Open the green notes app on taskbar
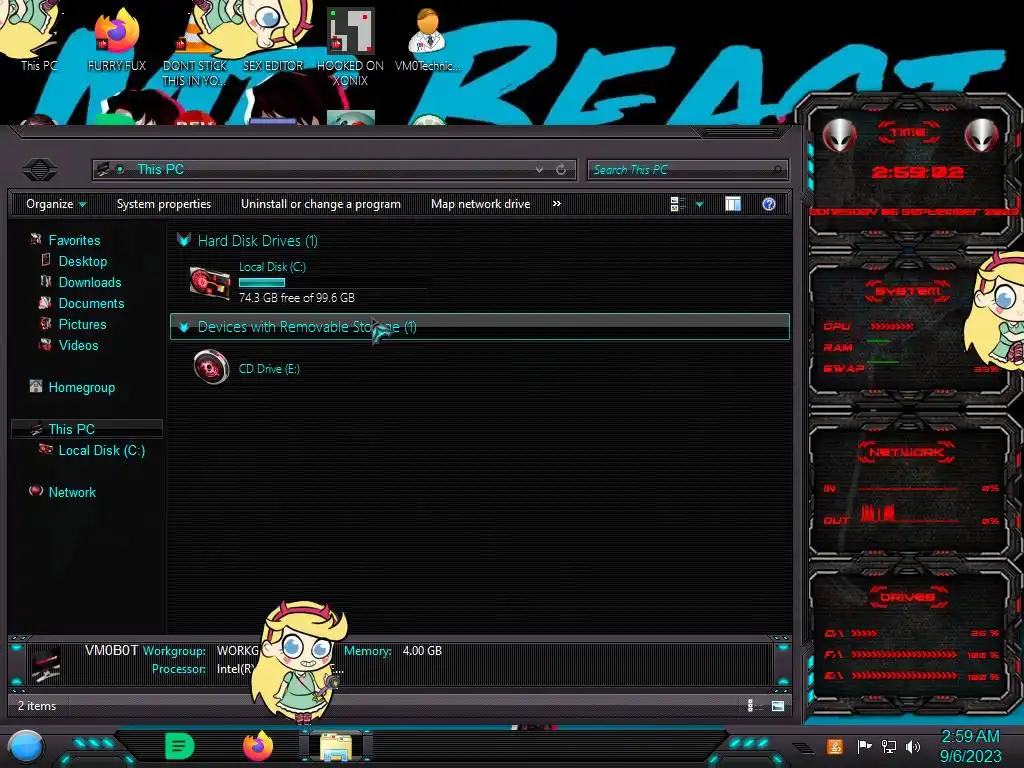Image resolution: width=1024 pixels, height=768 pixels. point(180,746)
